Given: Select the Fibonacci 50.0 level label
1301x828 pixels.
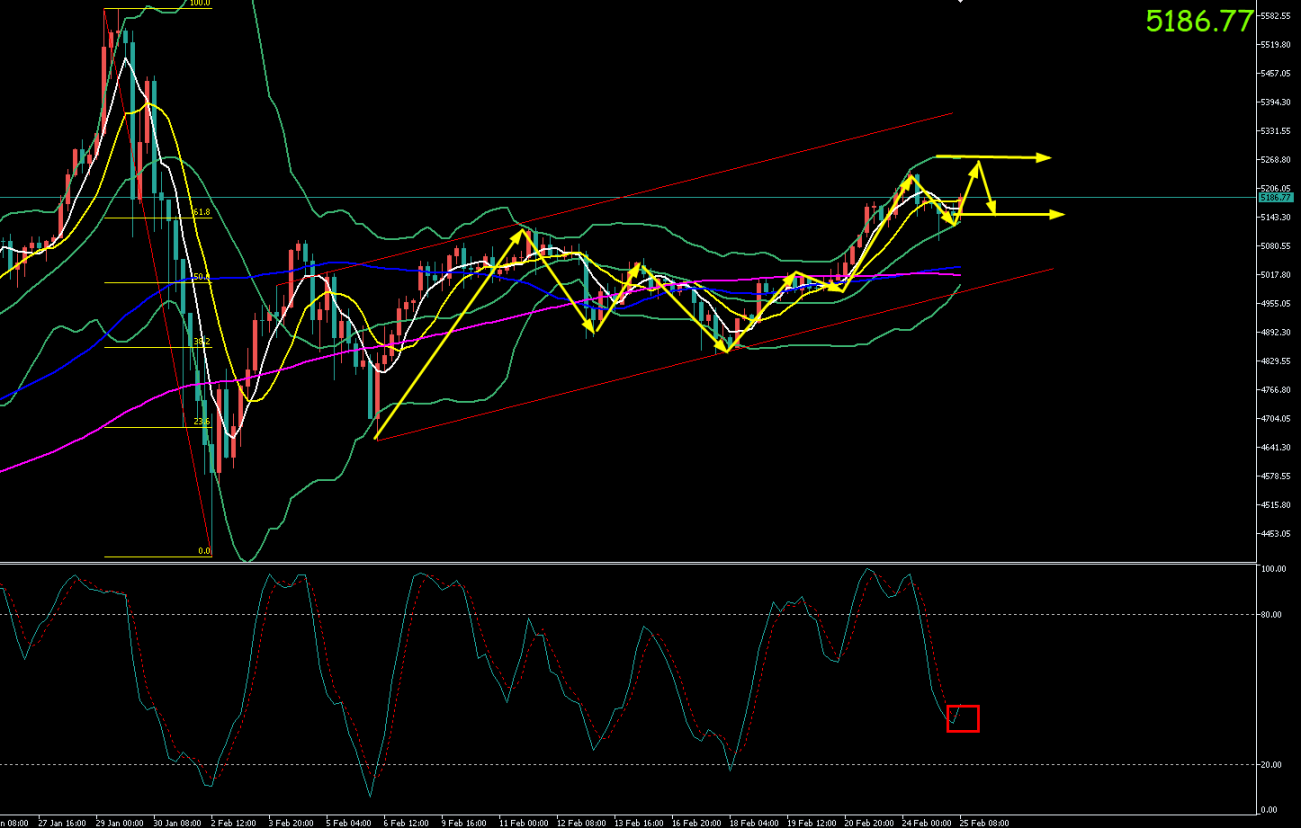Looking at the screenshot, I should tap(200, 277).
